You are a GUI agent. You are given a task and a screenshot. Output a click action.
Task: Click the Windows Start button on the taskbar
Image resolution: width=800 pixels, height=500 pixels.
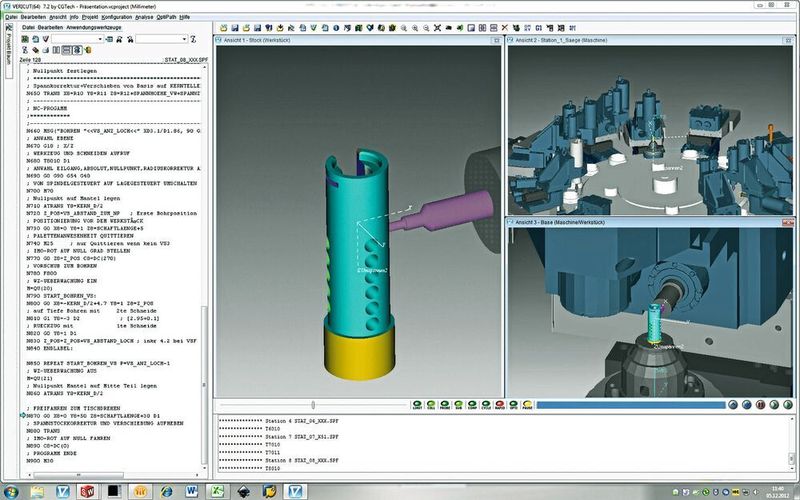pyautogui.click(x=10, y=491)
